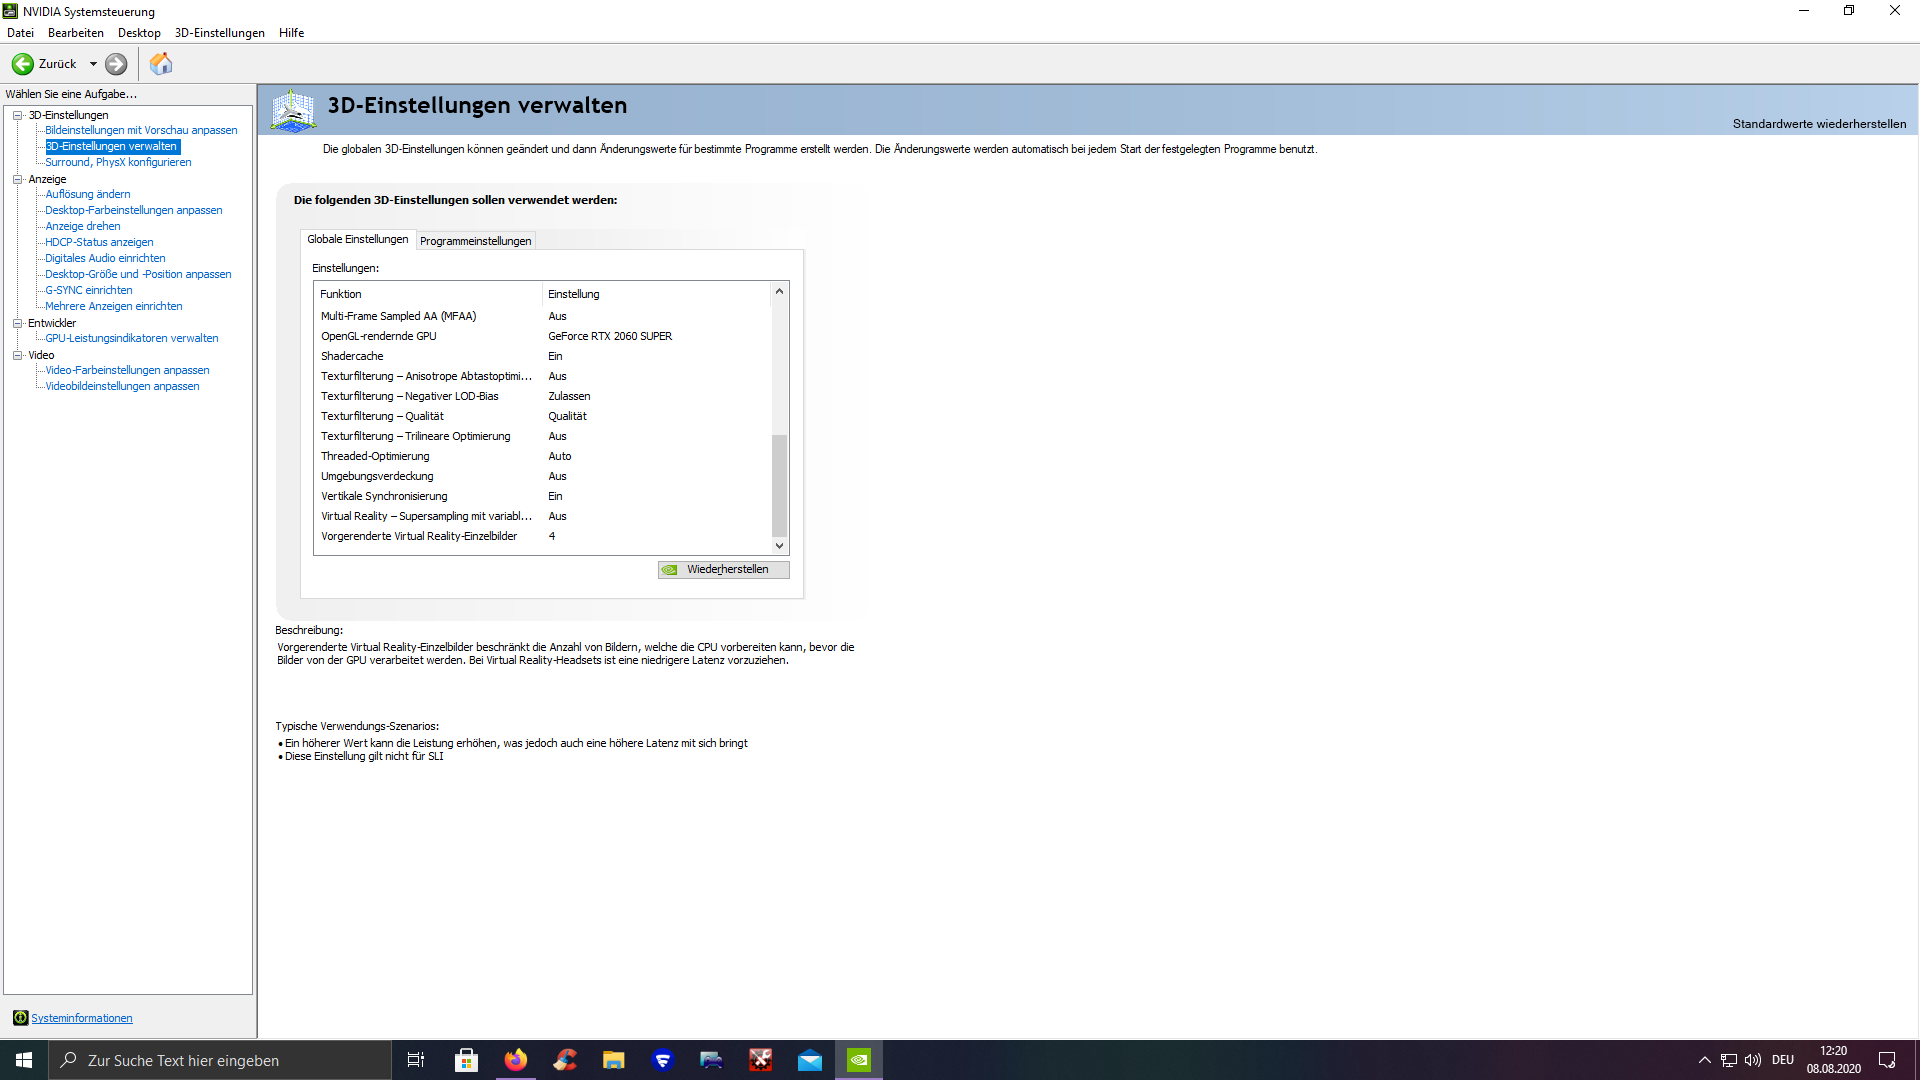Select the Globale Einstellungen tab
Viewport: 1920px width, 1080px height.
[358, 239]
